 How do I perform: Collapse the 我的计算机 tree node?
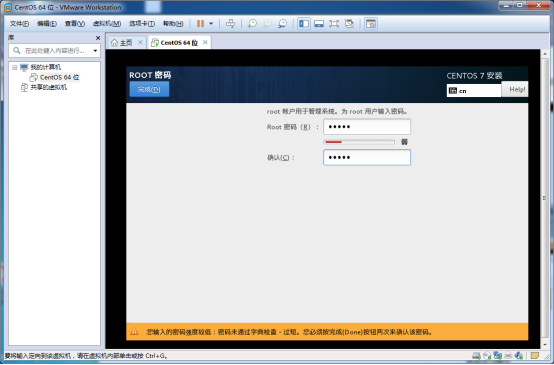click(x=14, y=67)
